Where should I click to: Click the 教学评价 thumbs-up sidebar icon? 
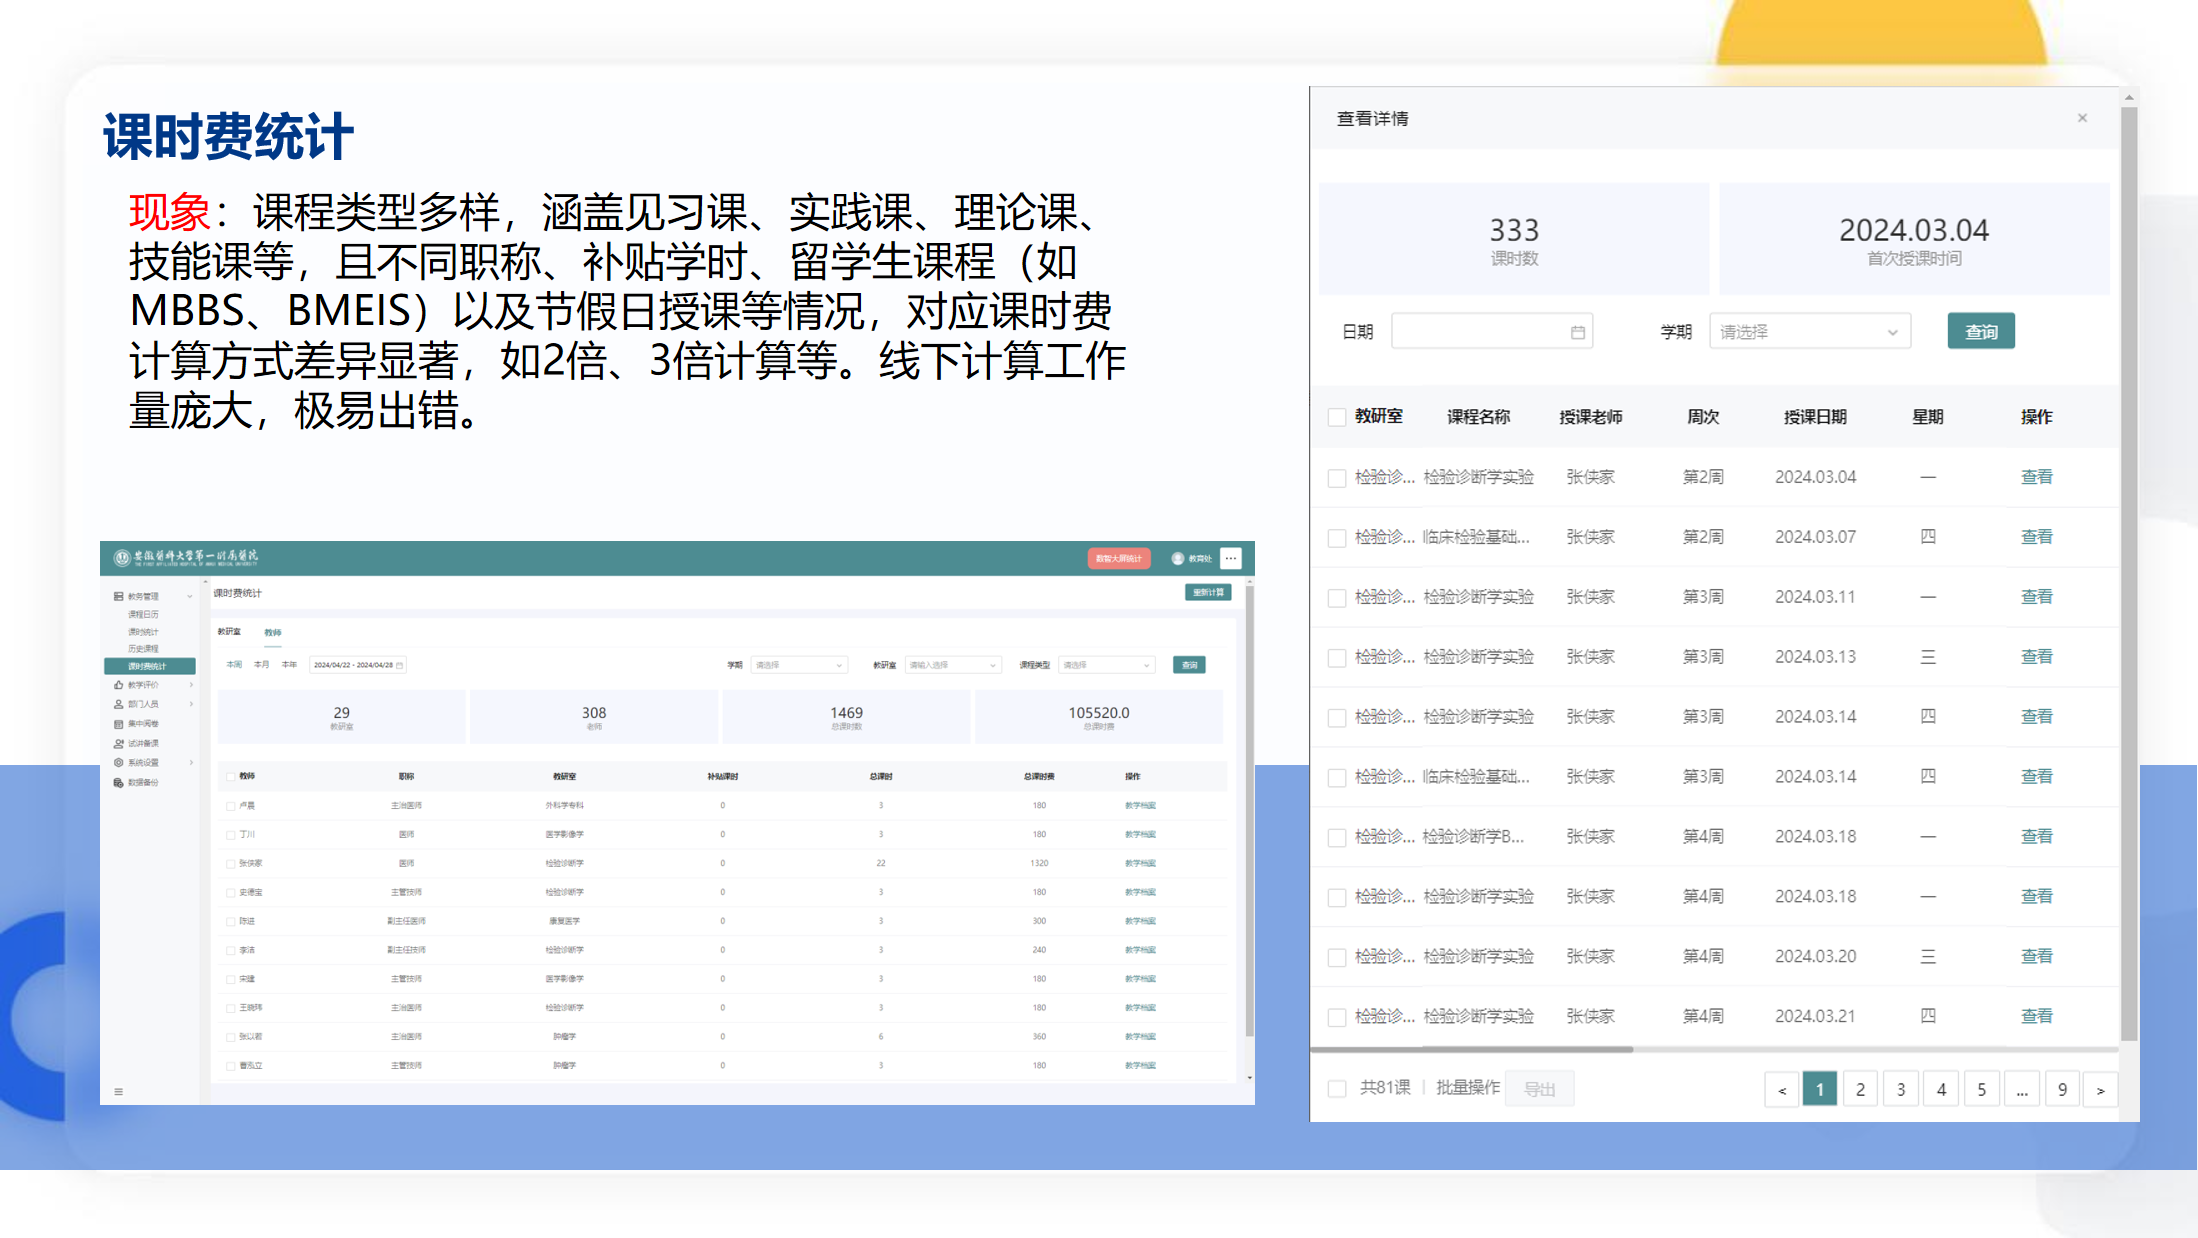point(119,685)
